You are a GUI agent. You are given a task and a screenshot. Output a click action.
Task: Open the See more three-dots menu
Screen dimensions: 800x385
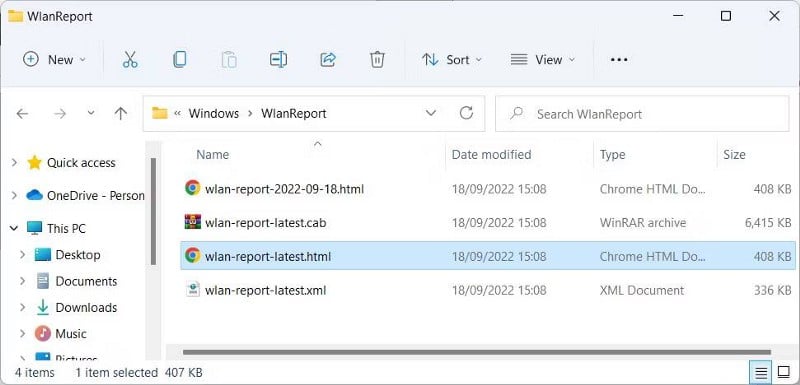pyautogui.click(x=619, y=60)
